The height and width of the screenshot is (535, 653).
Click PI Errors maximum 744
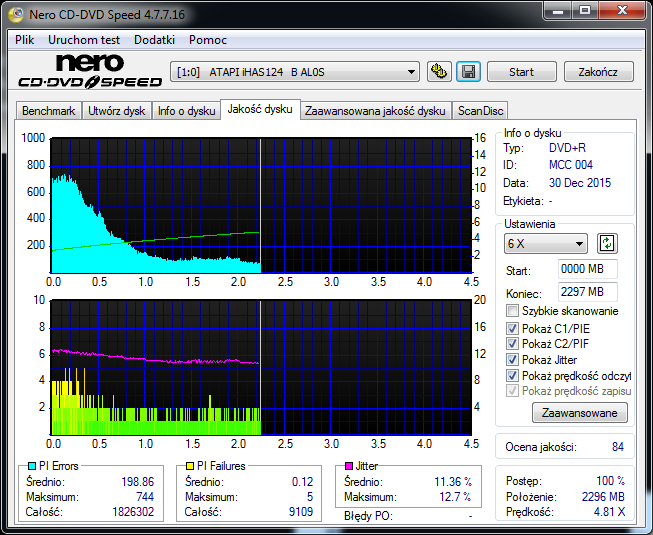tap(145, 497)
